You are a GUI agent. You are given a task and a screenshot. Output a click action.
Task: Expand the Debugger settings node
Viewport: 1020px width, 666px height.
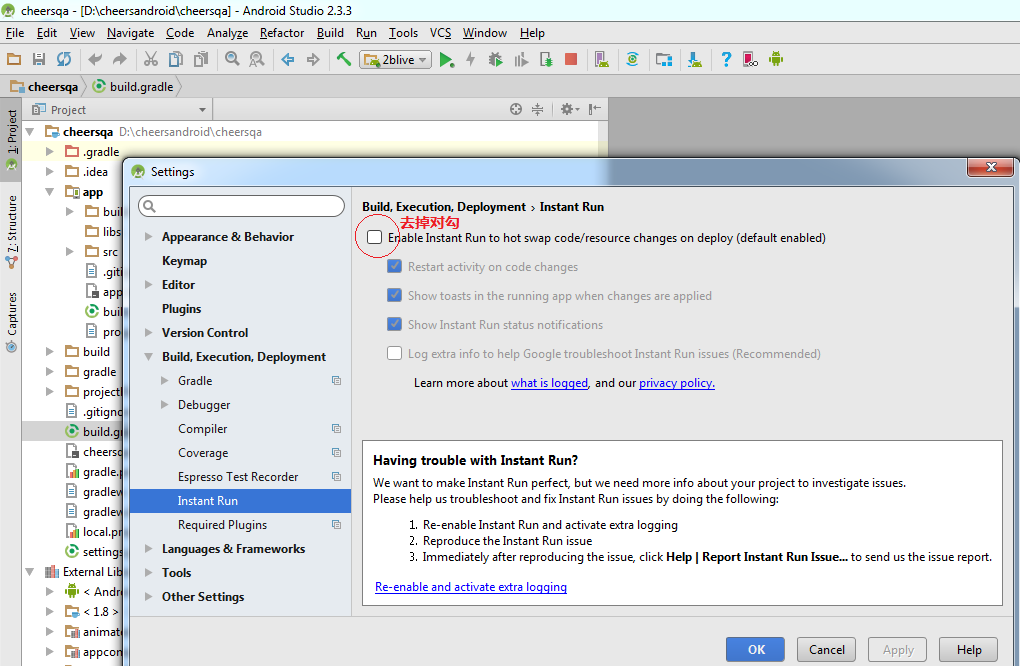tap(165, 405)
